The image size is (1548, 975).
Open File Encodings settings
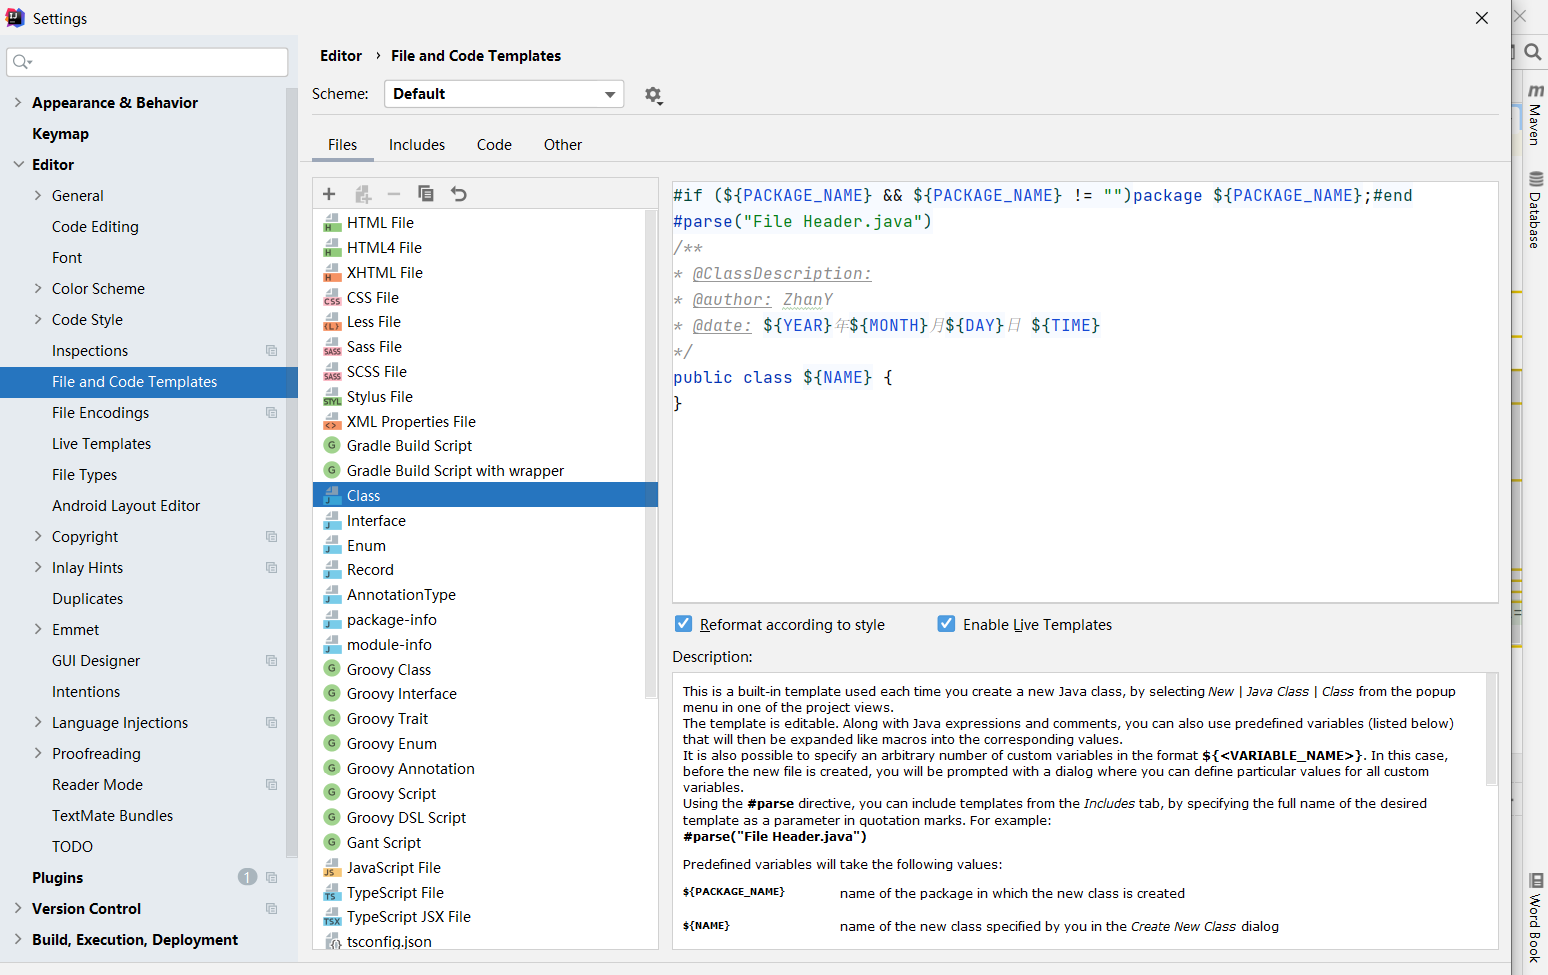click(x=100, y=413)
